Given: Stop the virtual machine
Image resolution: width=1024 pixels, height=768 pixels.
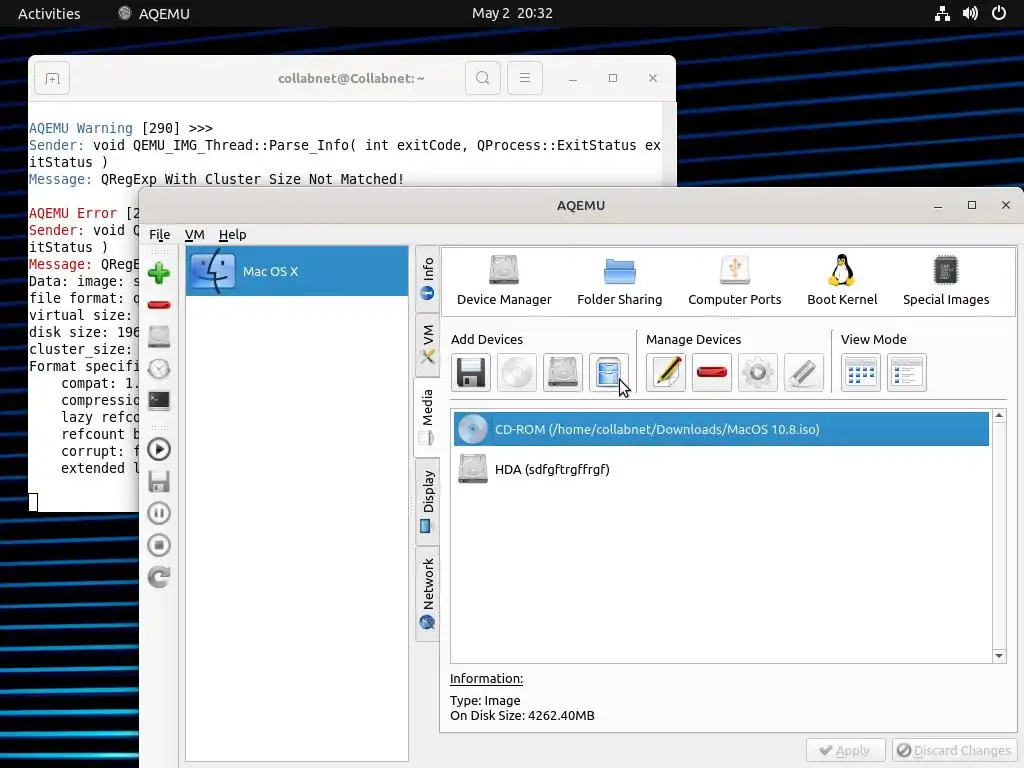Looking at the screenshot, I should click(x=159, y=545).
